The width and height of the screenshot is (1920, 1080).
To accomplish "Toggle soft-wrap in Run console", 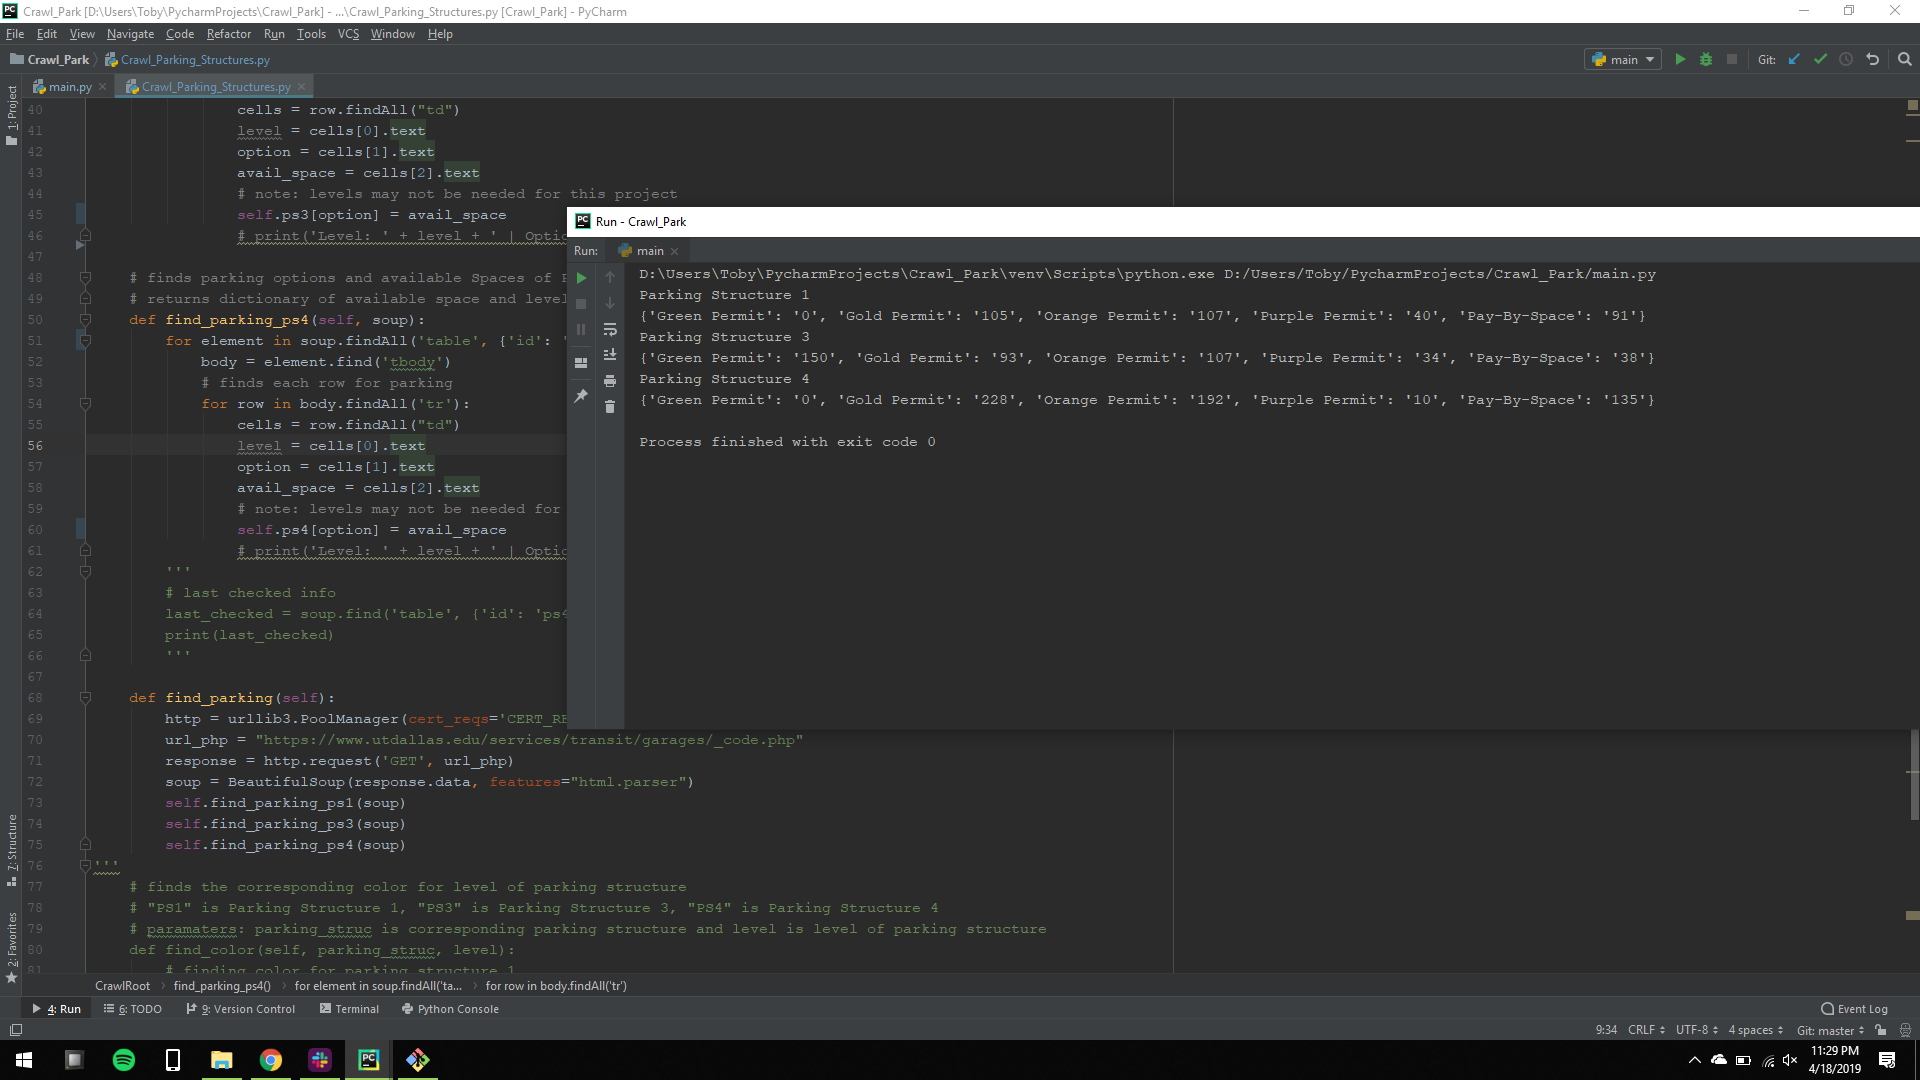I will pos(610,330).
